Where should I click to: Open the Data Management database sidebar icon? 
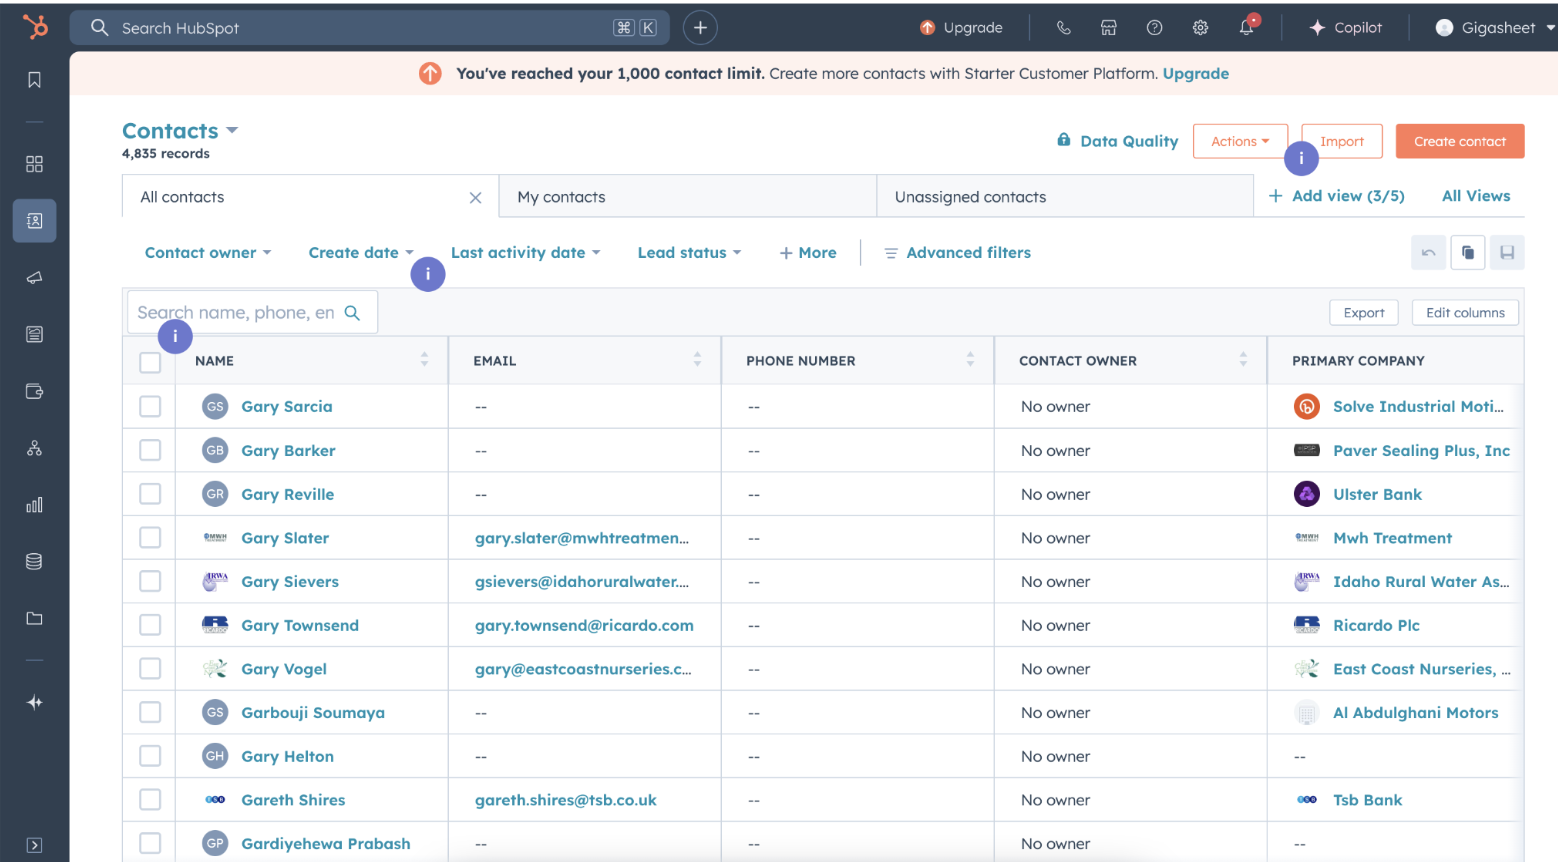pos(34,562)
